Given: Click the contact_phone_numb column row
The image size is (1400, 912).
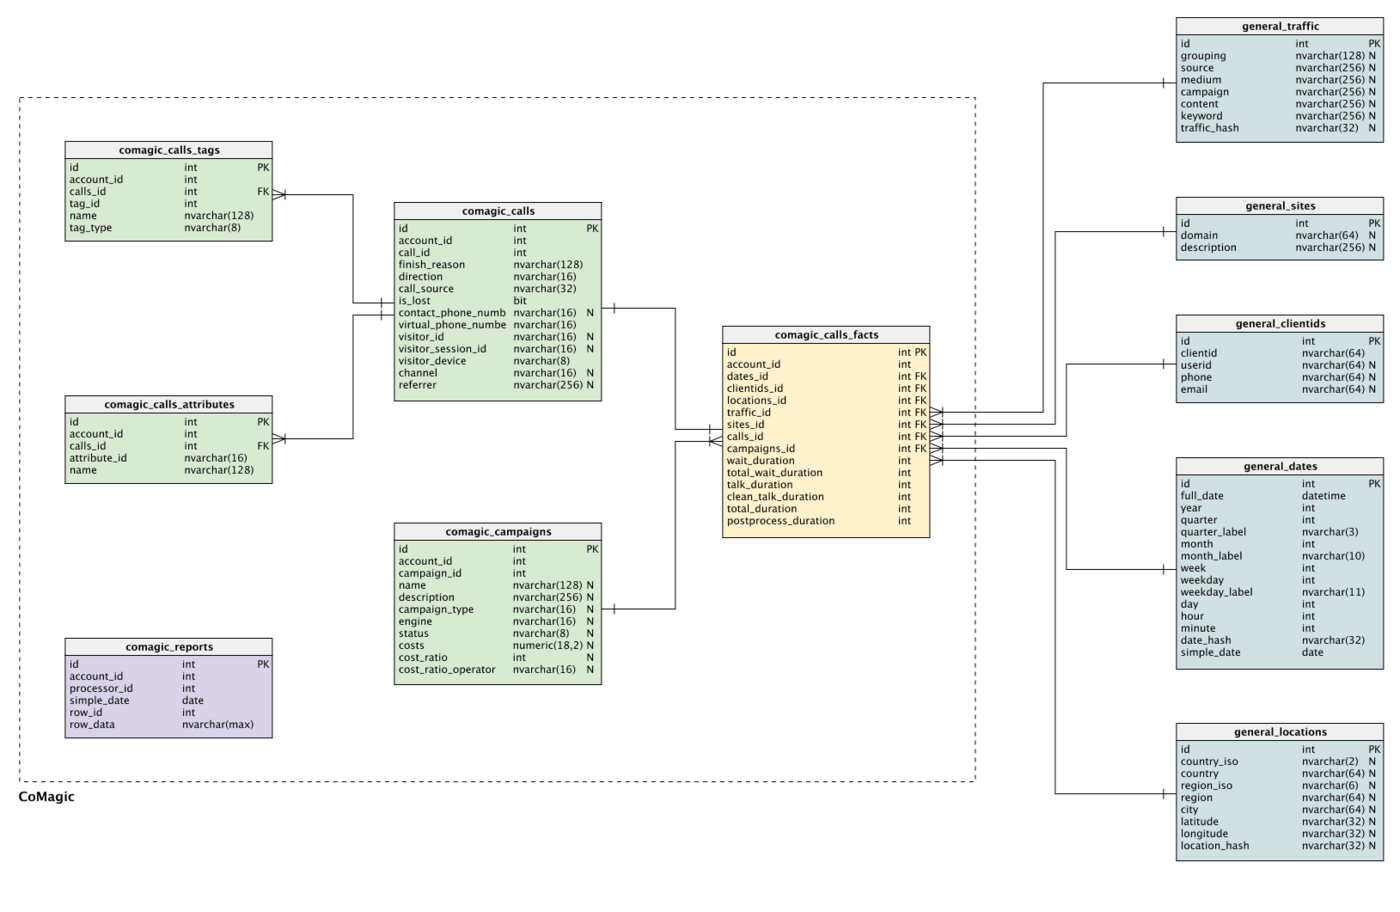Looking at the screenshot, I should (498, 313).
